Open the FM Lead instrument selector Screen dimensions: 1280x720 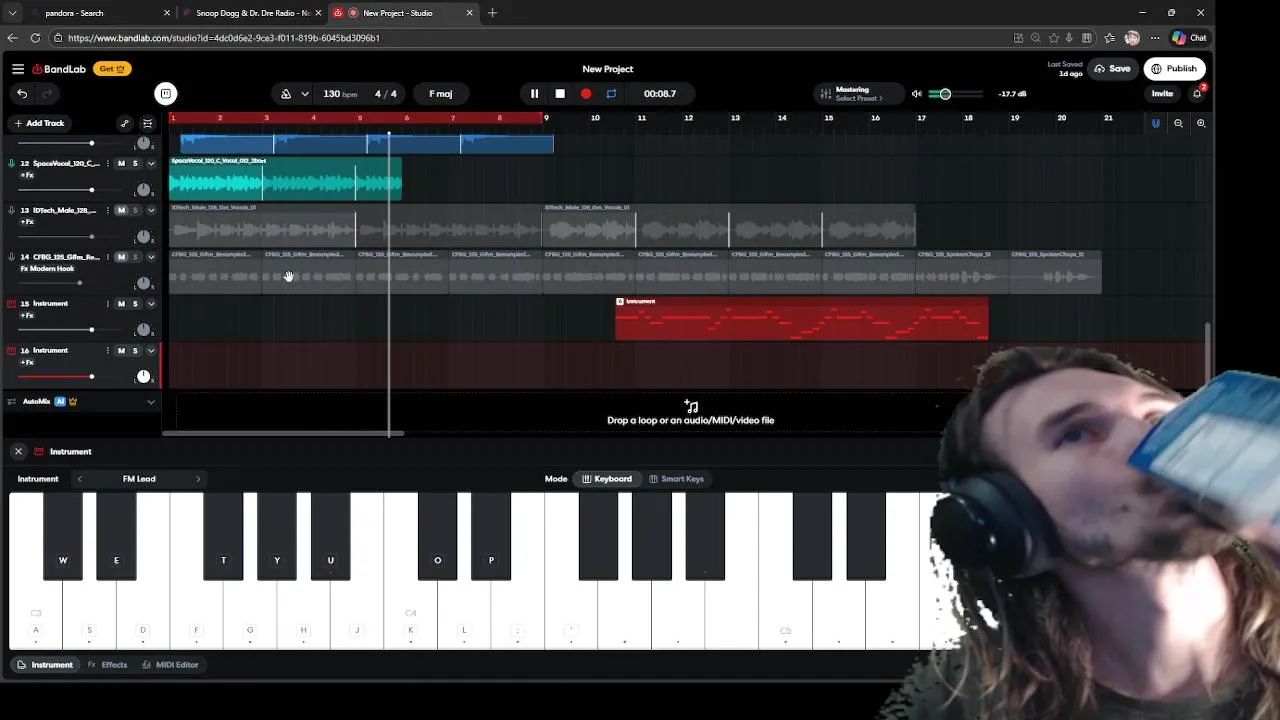[x=139, y=479]
